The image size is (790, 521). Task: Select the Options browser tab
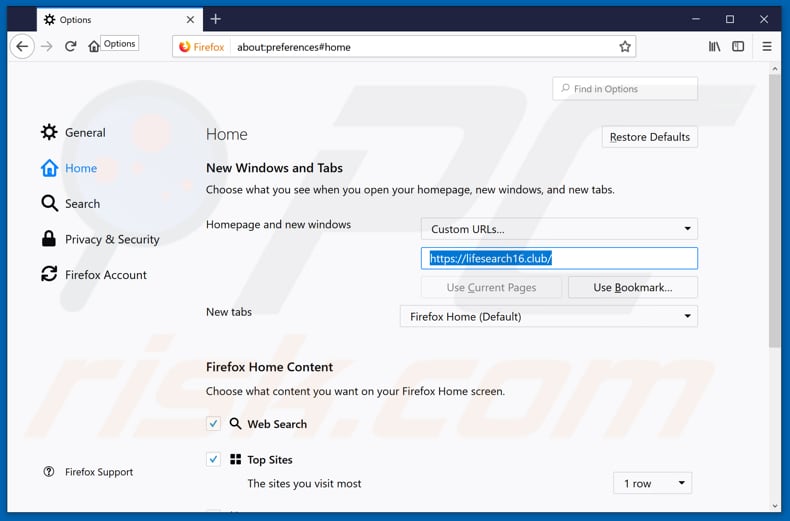(119, 20)
